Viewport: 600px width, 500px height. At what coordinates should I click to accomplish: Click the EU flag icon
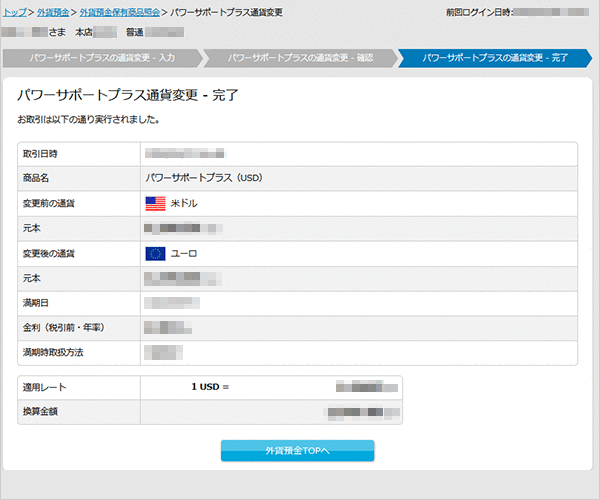click(x=155, y=253)
